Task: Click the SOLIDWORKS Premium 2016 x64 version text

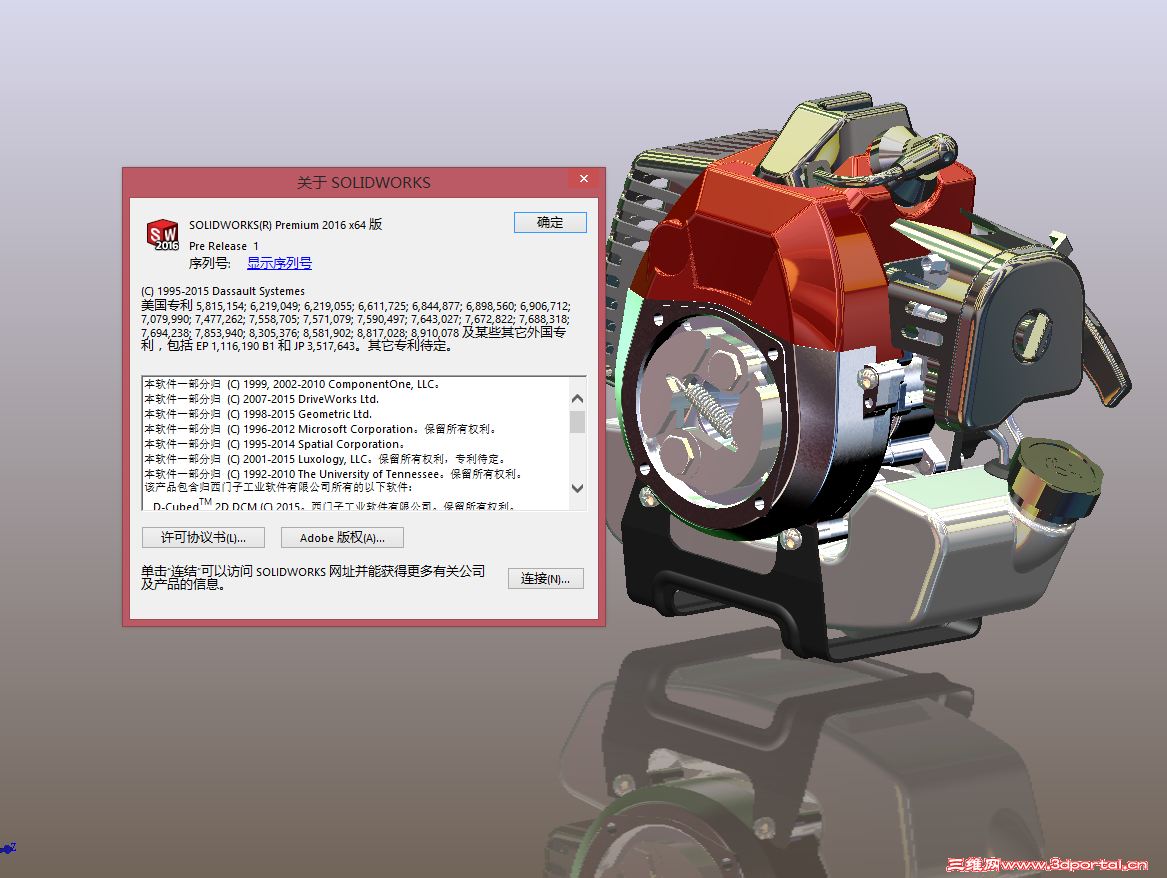Action: [285, 225]
